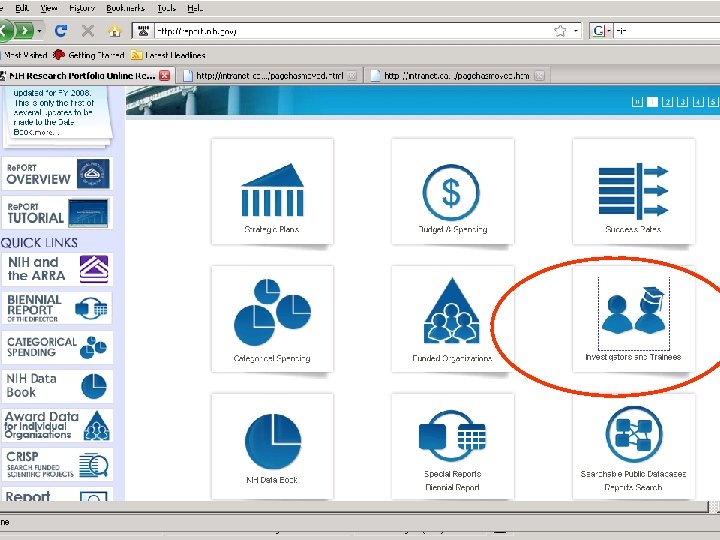720x540 pixels.
Task: Open the Edit menu
Action: [x=22, y=8]
